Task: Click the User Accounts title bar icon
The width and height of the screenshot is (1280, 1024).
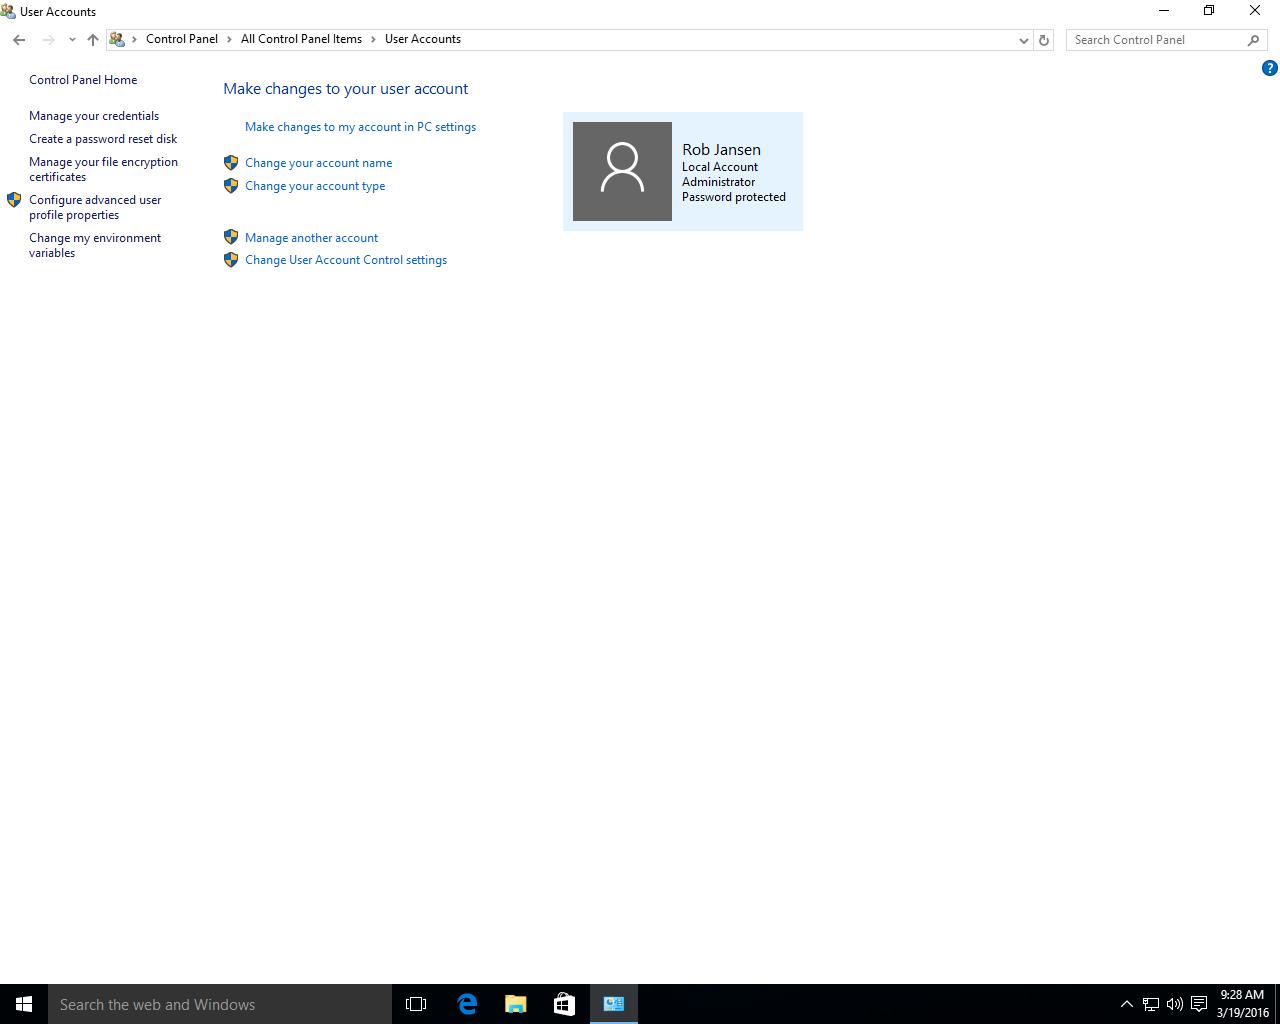Action: pyautogui.click(x=8, y=11)
